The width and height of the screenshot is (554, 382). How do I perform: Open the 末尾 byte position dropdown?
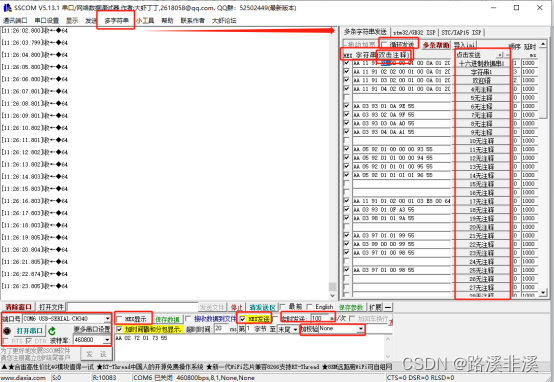[295, 329]
